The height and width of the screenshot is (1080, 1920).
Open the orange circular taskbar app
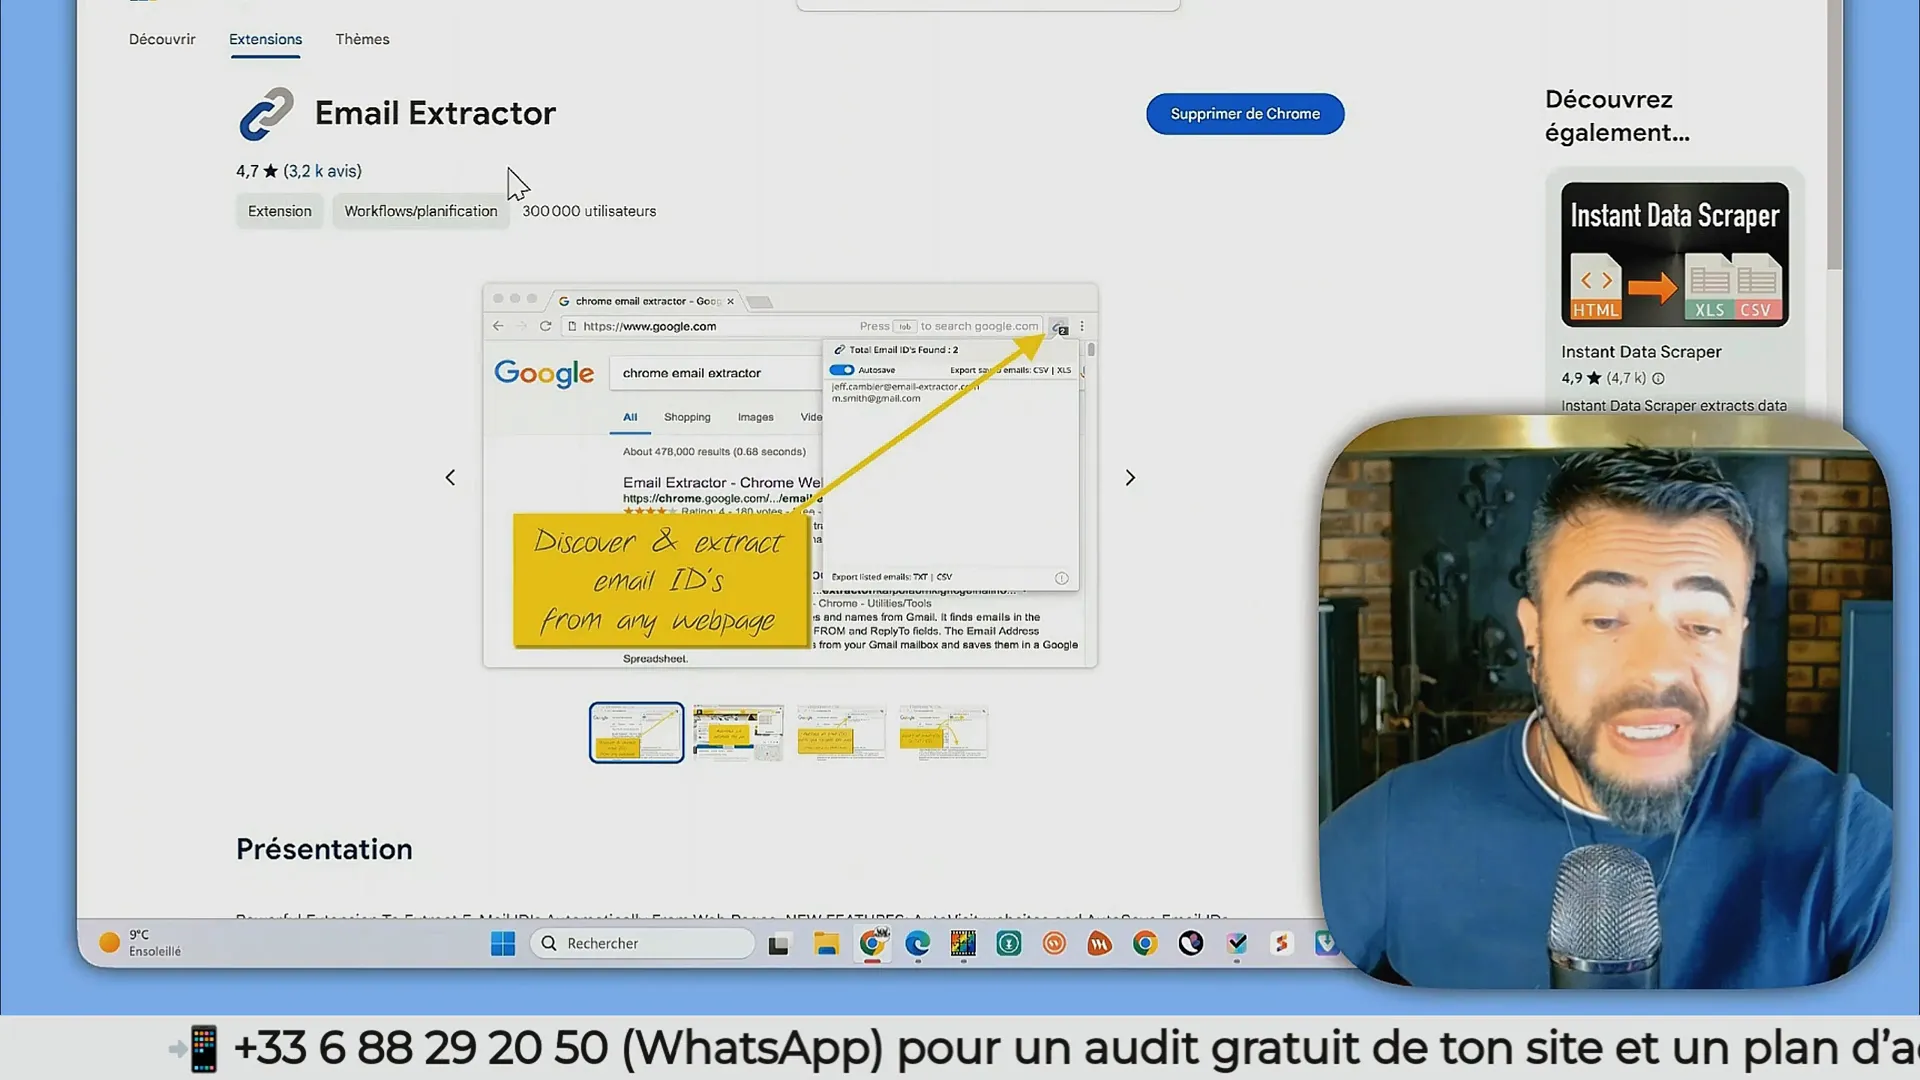(1054, 943)
